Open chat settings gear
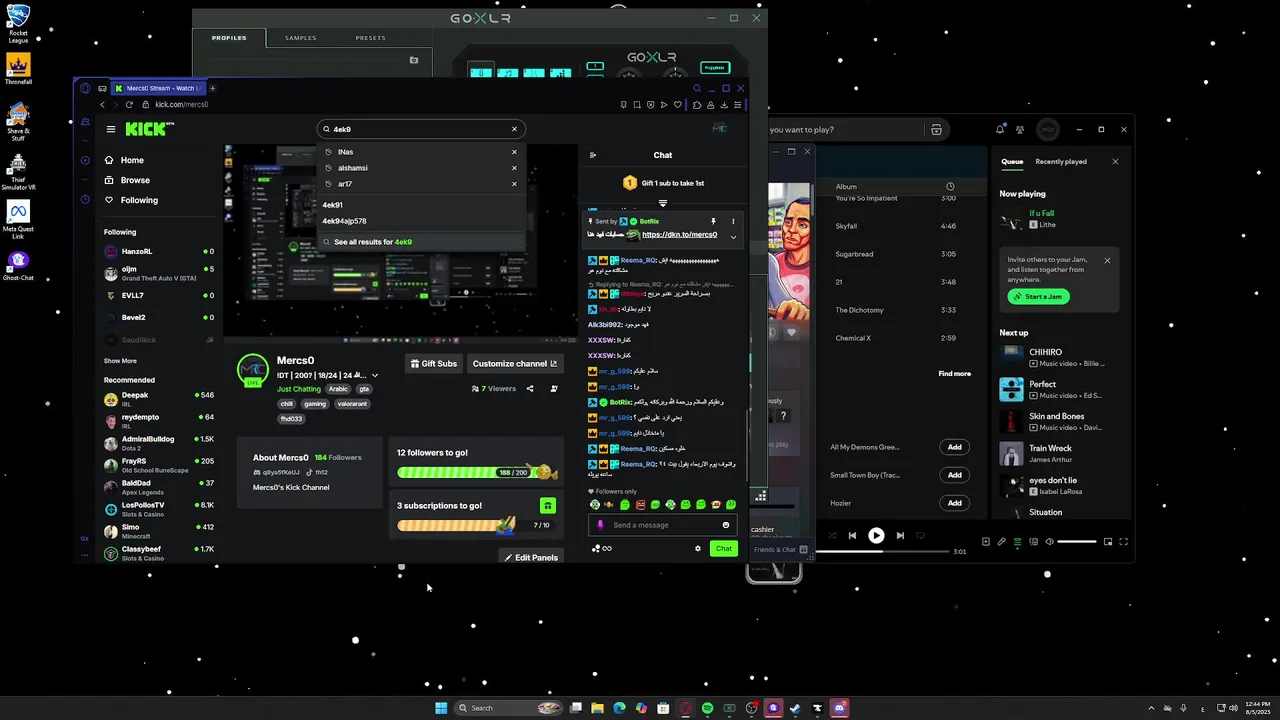 pyautogui.click(x=698, y=548)
